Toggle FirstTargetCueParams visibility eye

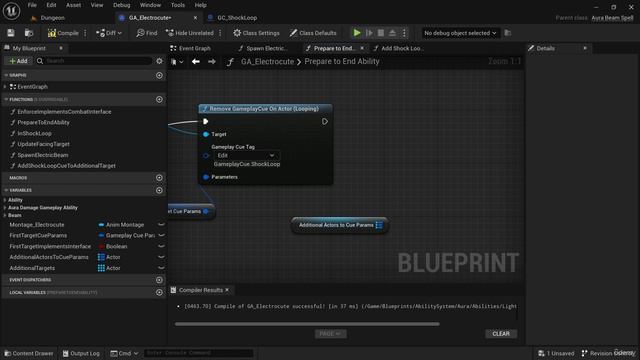pos(161,236)
